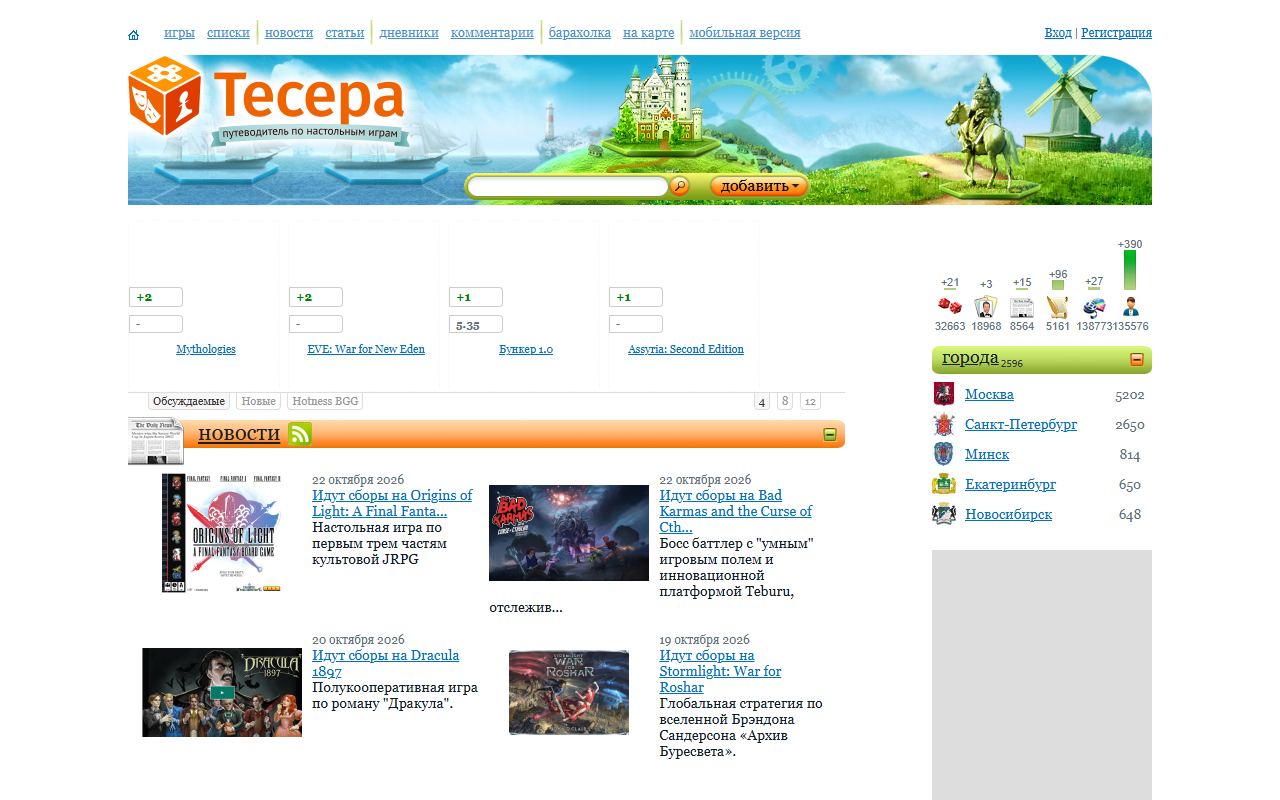Select the Новосибирск city link

[x=1008, y=514]
